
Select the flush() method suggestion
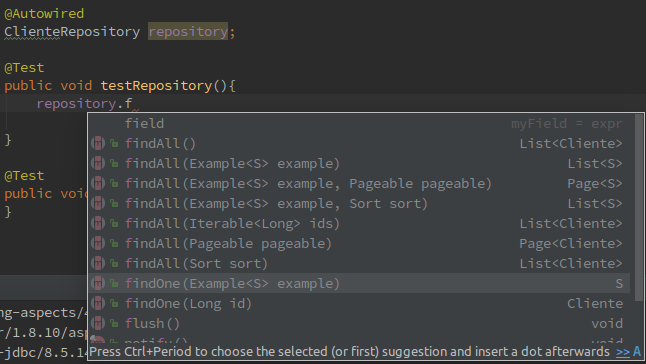pyautogui.click(x=359, y=323)
